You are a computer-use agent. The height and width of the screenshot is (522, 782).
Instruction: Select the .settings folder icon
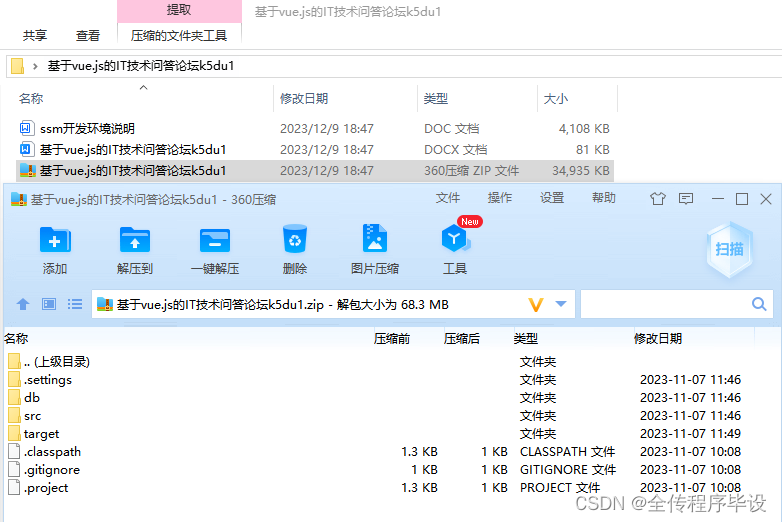pos(14,379)
